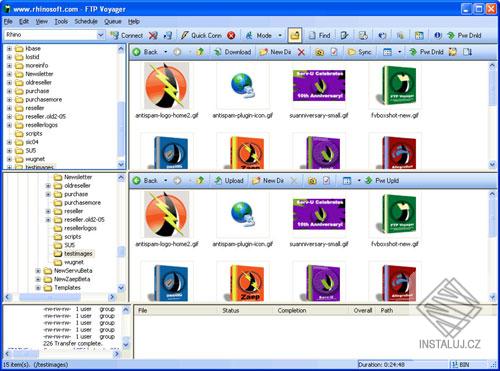
Task: Open Back history dropdown arrow in Download toolbar
Action: (x=165, y=52)
